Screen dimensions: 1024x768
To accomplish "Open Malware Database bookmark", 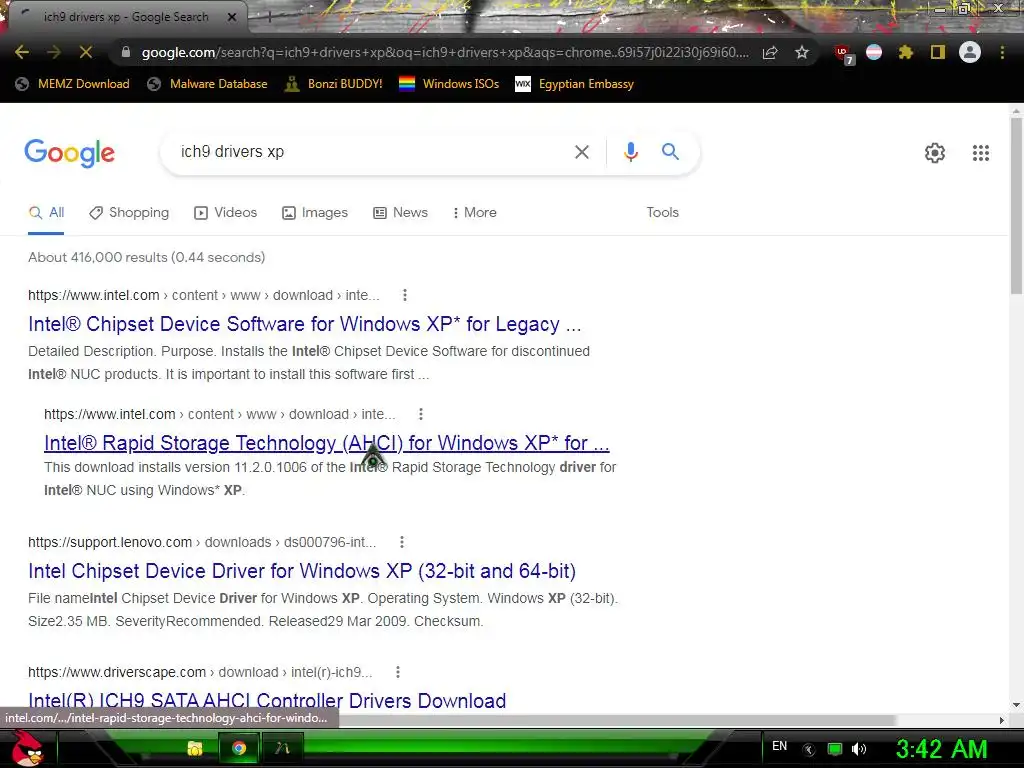I will (x=207, y=84).
